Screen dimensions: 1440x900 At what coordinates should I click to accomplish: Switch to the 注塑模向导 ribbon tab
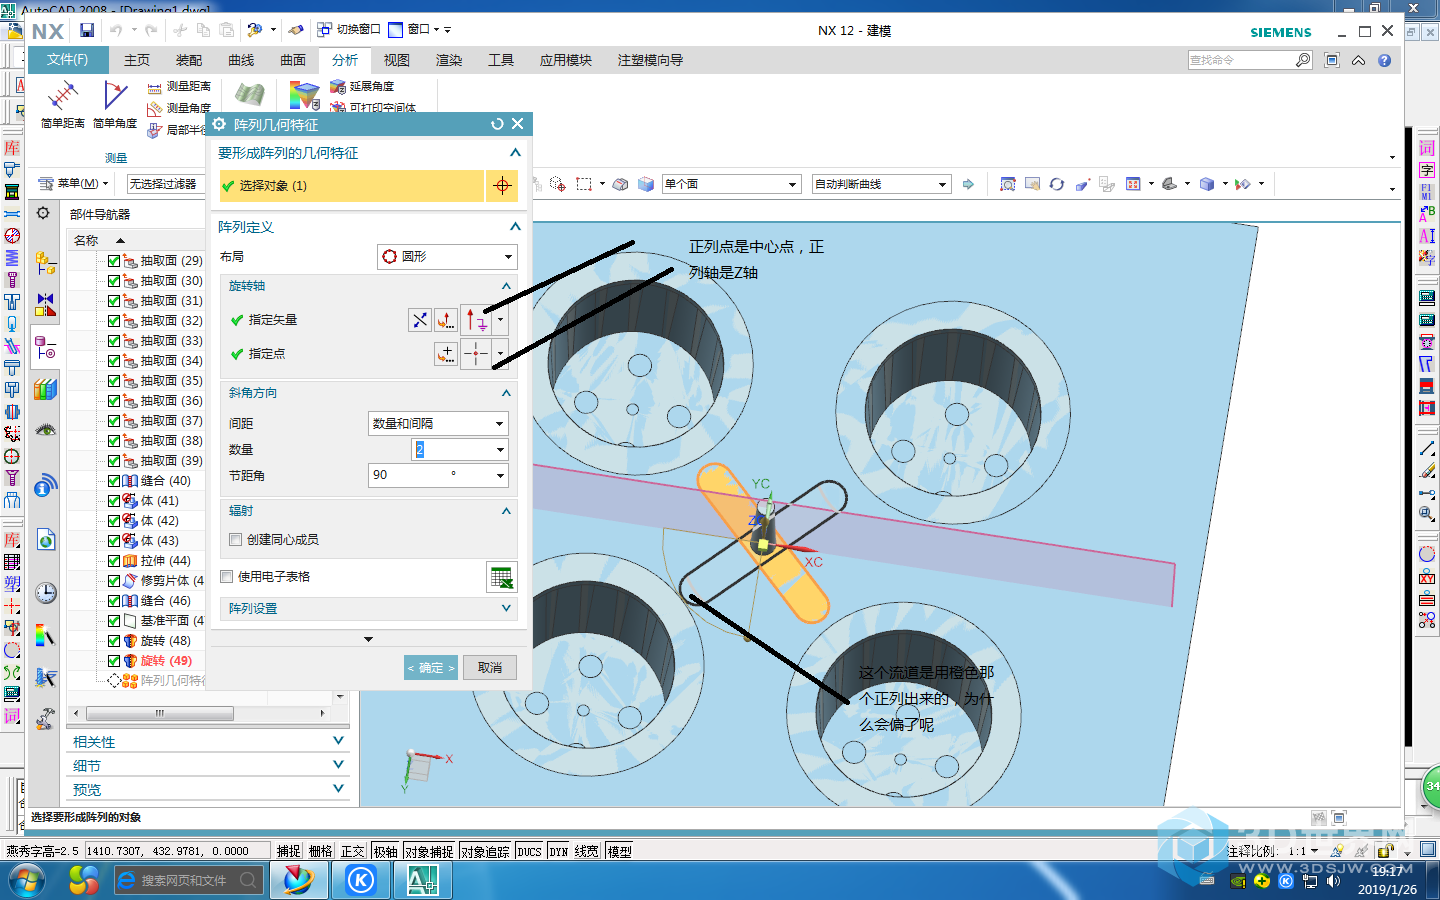[x=650, y=60]
